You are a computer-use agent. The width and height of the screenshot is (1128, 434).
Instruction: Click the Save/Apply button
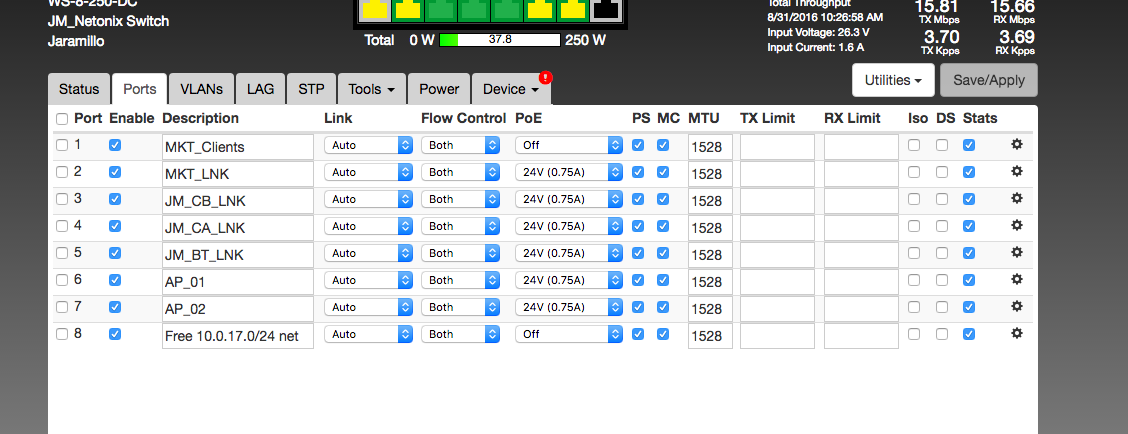tap(988, 80)
